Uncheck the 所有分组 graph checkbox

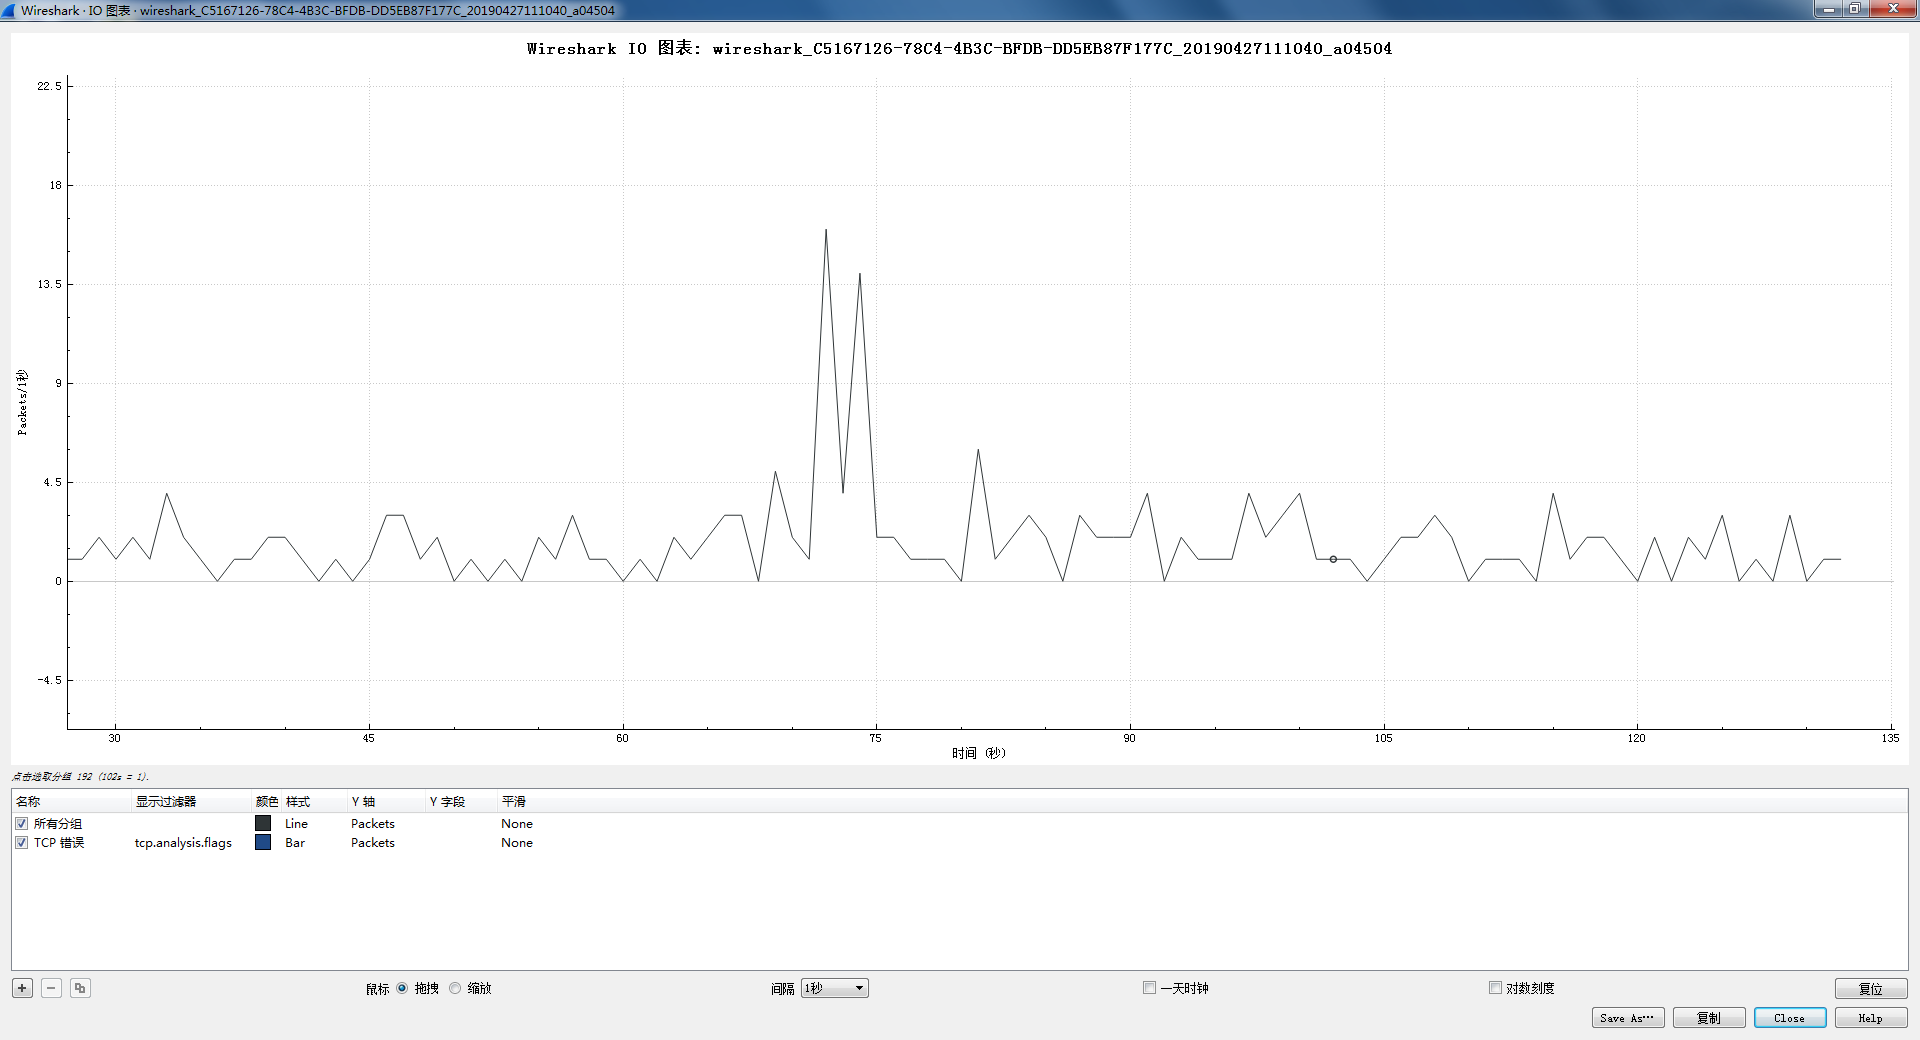[21, 824]
